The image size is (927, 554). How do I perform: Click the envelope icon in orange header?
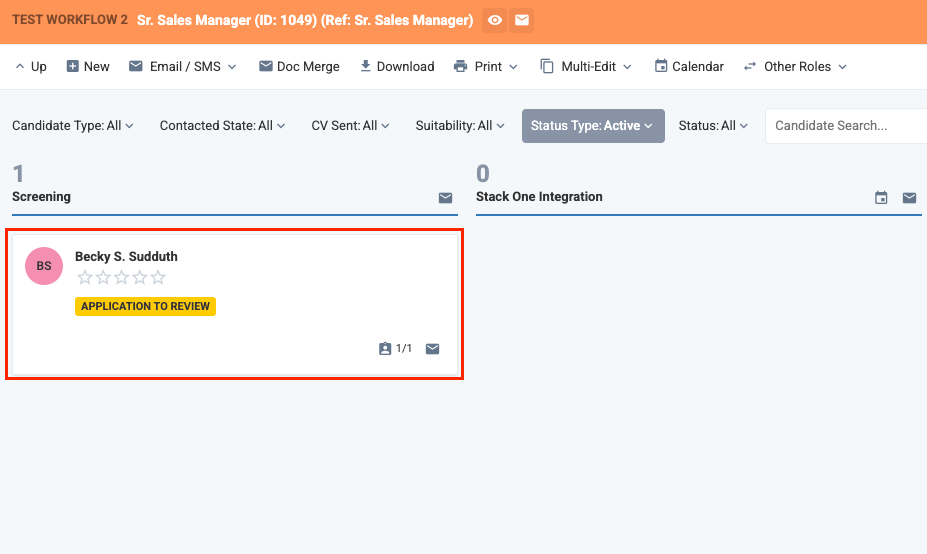(521, 20)
